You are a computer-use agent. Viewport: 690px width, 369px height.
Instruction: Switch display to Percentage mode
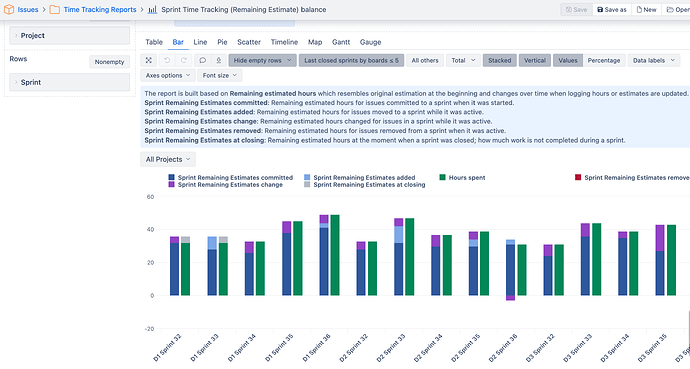(x=604, y=60)
